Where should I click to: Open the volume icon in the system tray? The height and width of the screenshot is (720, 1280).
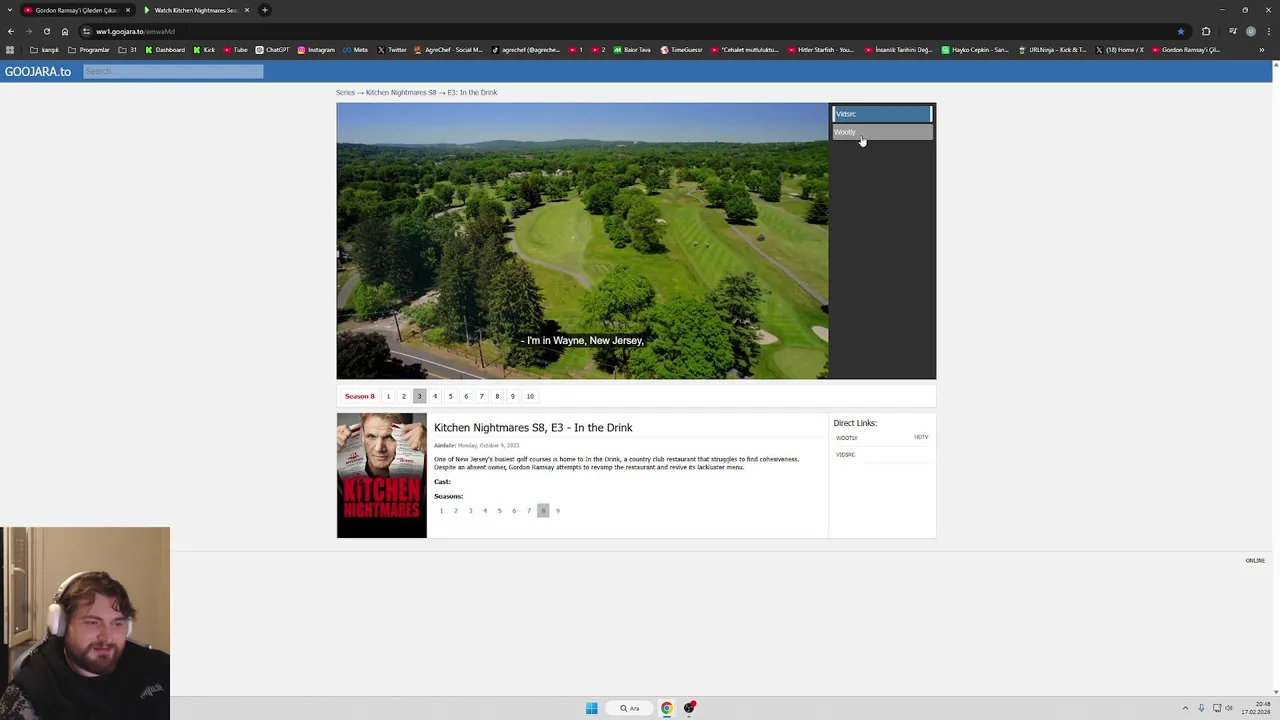point(1229,708)
